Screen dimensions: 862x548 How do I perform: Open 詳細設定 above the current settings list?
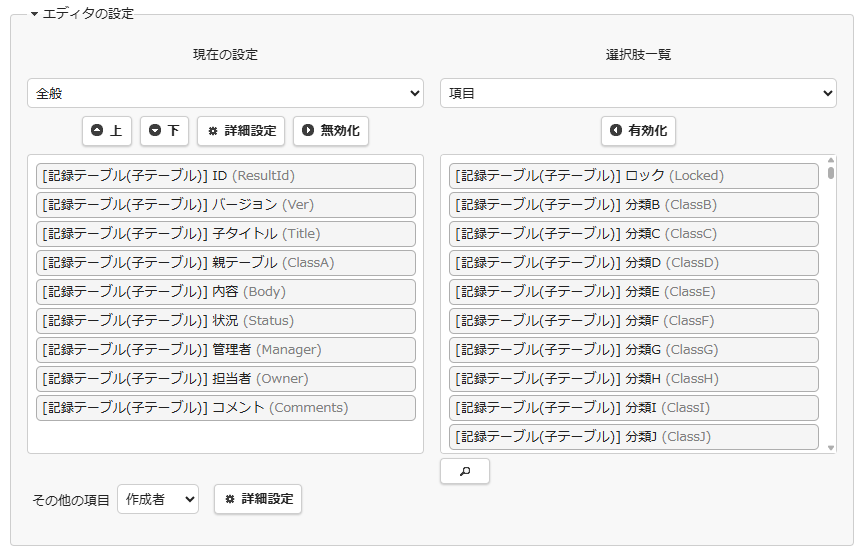tap(241, 131)
